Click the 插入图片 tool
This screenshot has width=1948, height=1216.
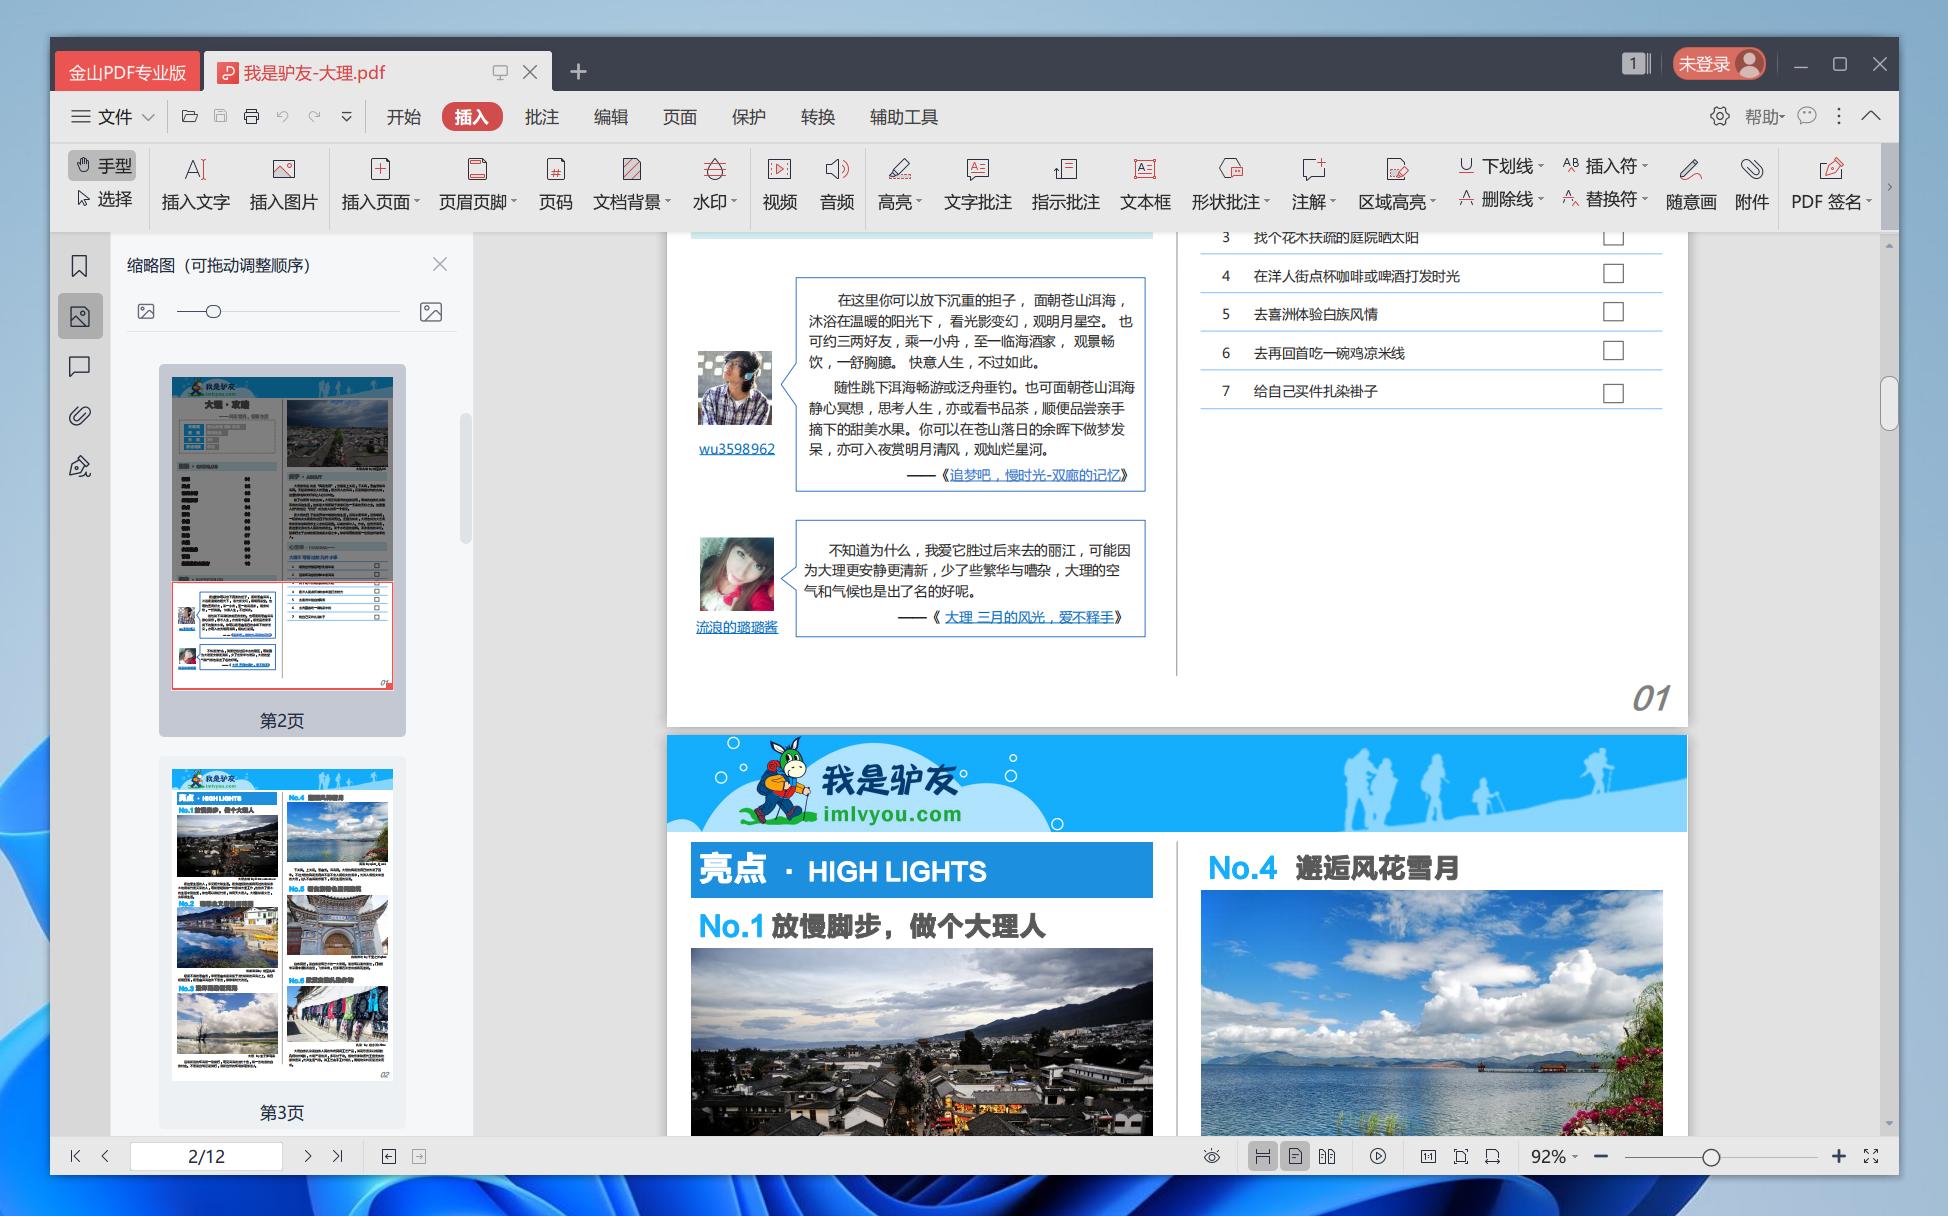point(283,184)
